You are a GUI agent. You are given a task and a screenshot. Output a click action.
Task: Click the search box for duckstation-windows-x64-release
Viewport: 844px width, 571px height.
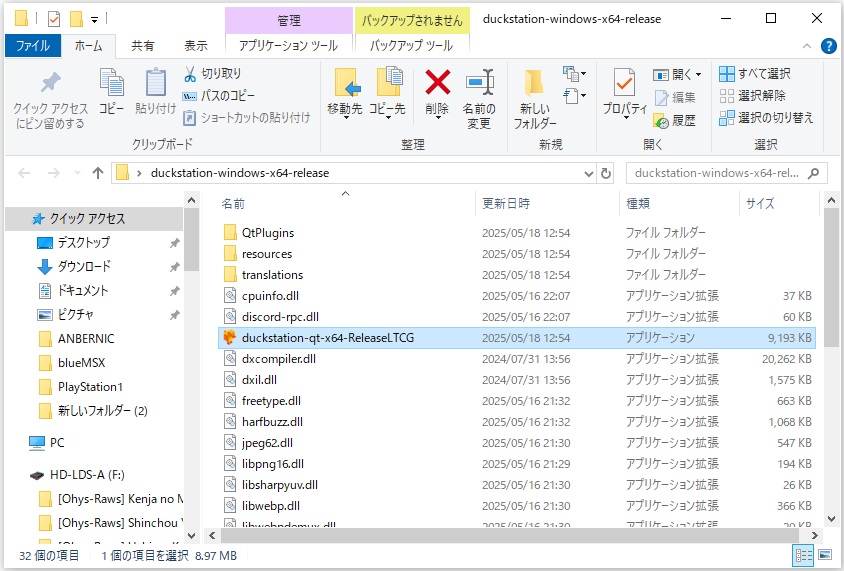click(x=727, y=173)
